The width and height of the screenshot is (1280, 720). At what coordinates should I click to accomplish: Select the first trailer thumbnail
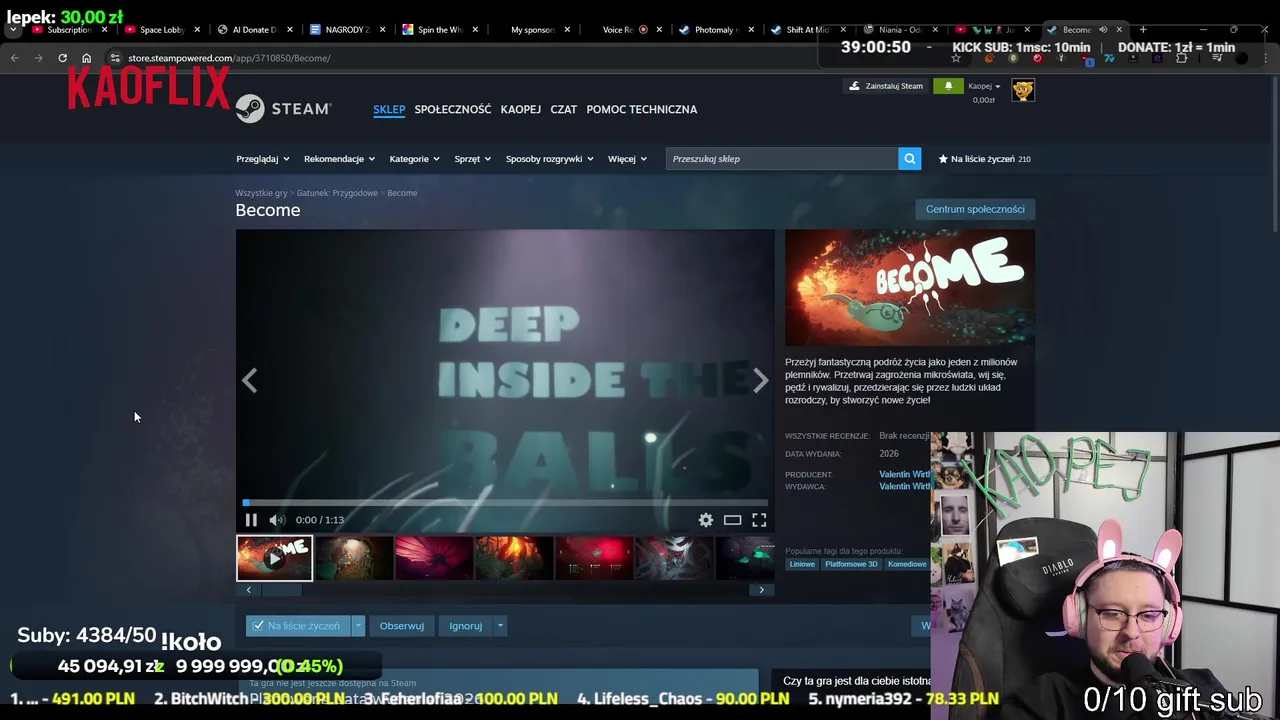pos(274,558)
